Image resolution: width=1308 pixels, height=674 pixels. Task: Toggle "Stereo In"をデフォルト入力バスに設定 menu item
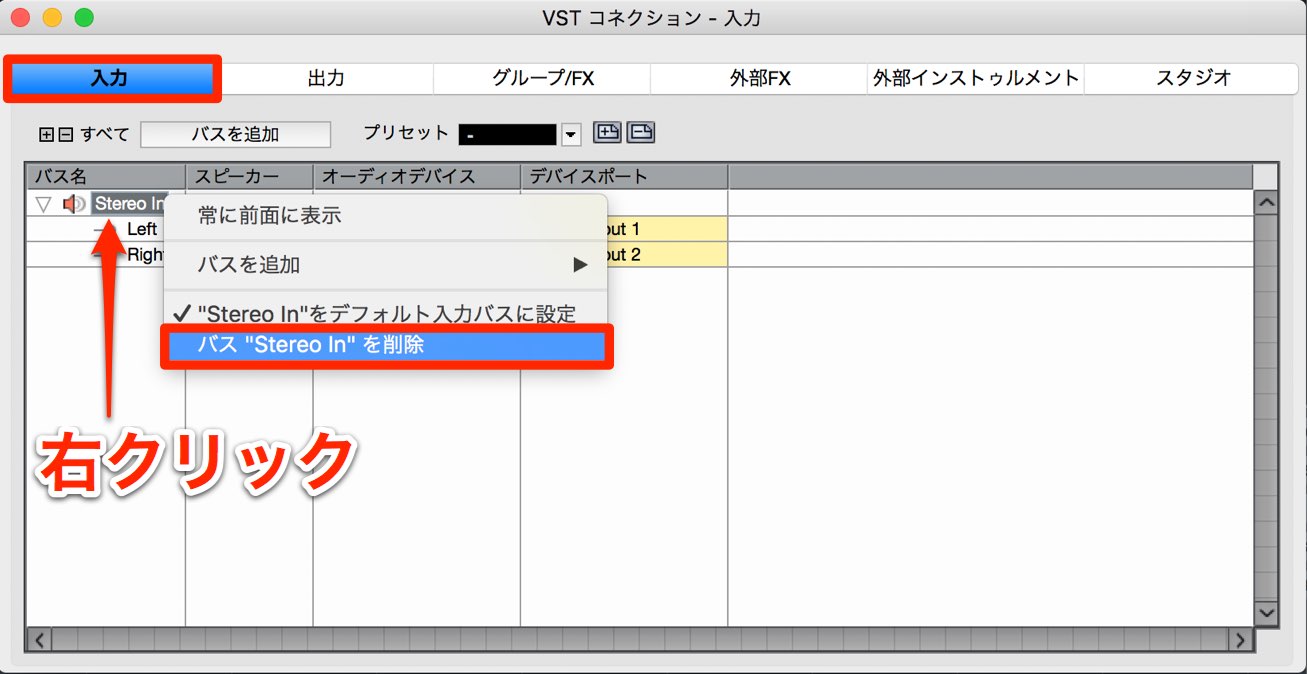click(386, 314)
